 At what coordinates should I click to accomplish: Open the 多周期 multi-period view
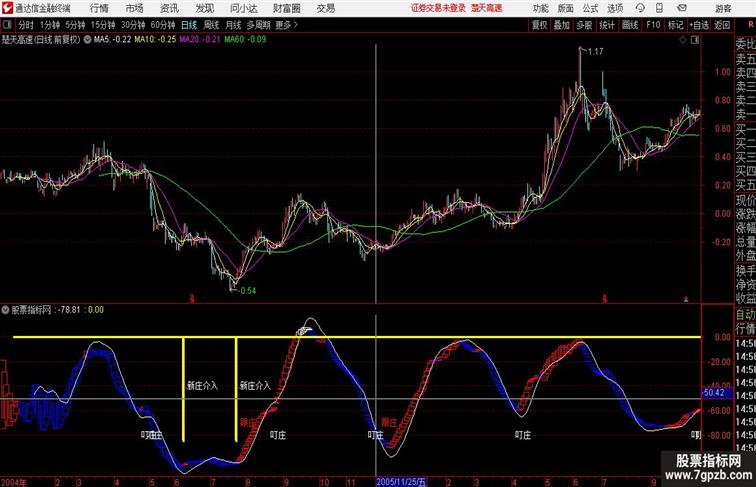click(258, 25)
